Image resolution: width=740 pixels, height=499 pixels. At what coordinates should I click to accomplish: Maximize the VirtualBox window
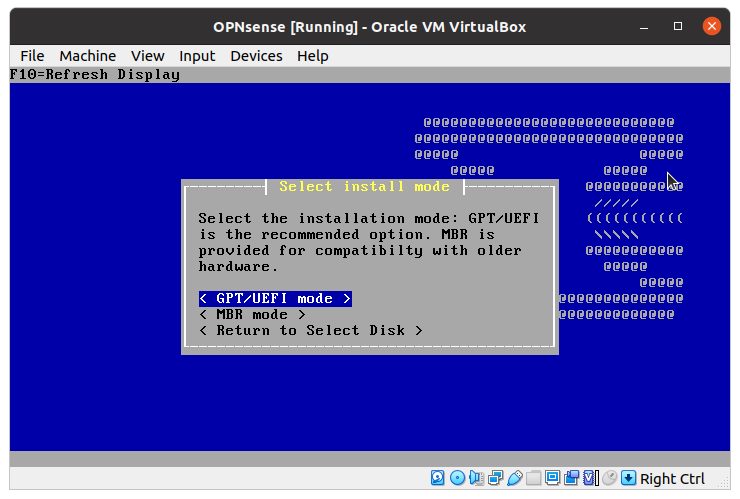tap(678, 26)
